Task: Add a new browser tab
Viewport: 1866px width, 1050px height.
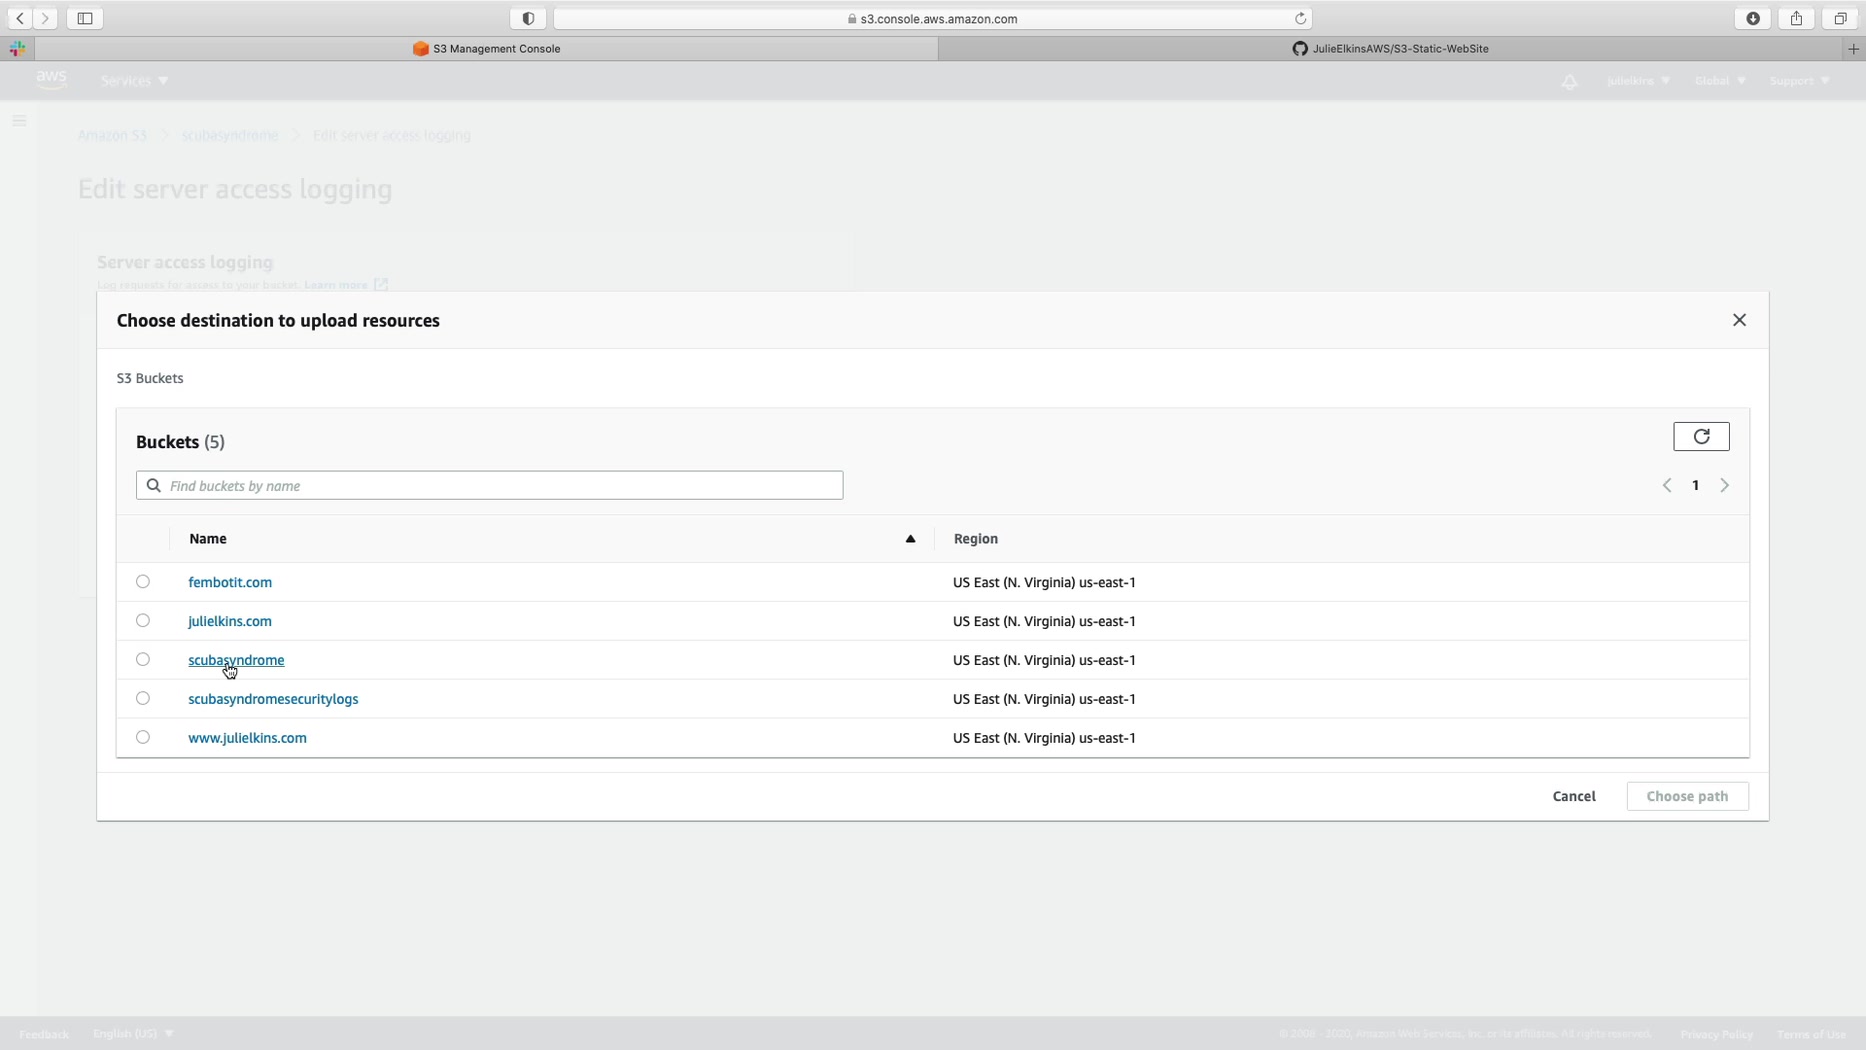Action: pyautogui.click(x=1853, y=48)
